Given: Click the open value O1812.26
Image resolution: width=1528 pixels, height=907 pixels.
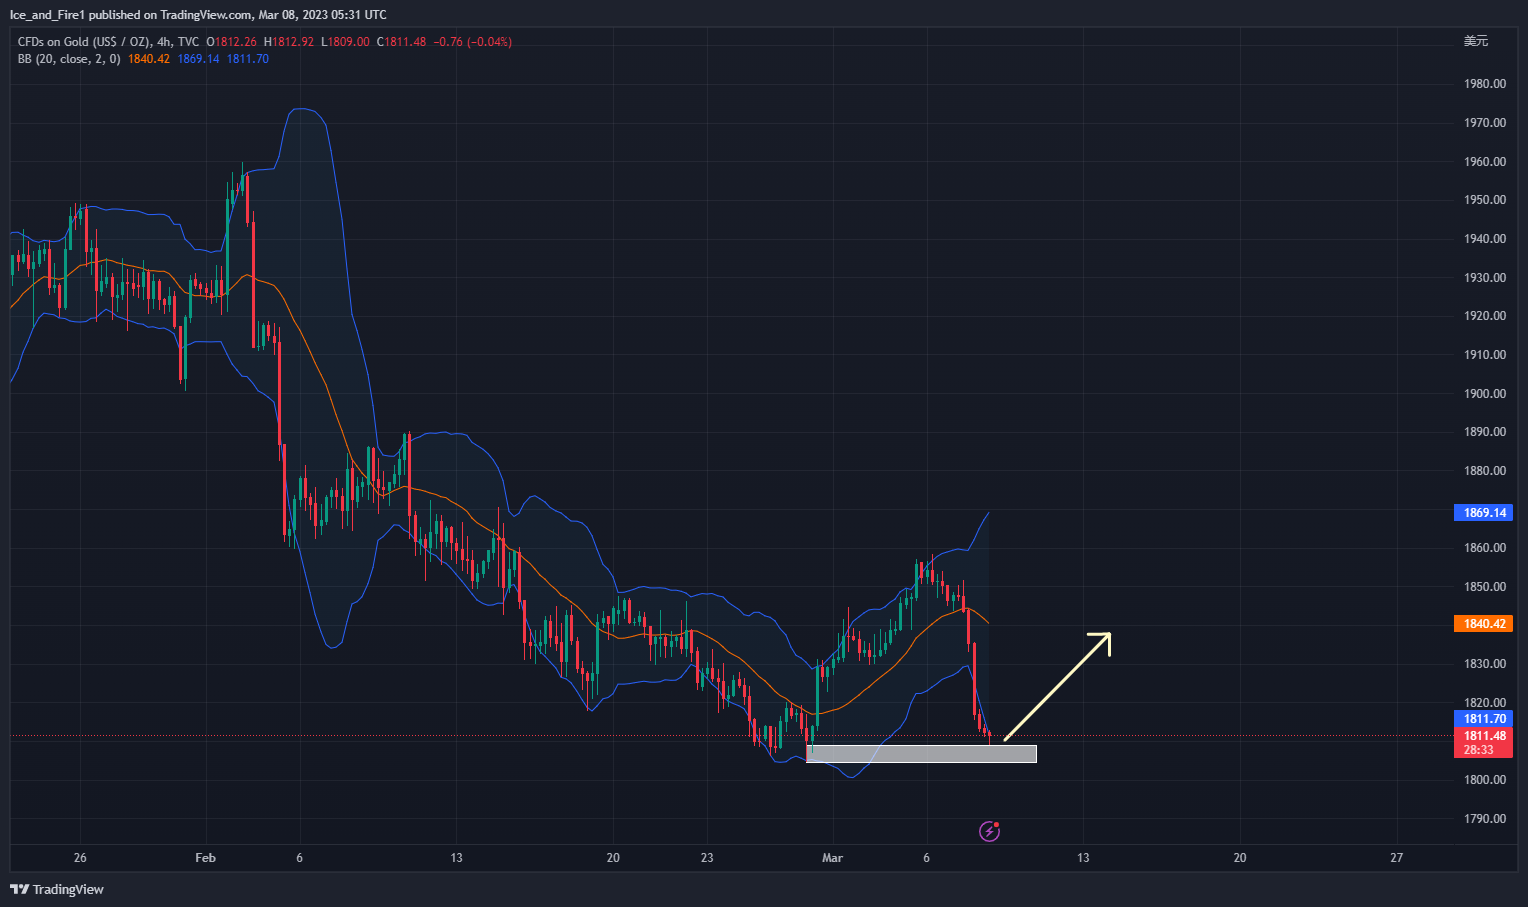Looking at the screenshot, I should pyautogui.click(x=231, y=42).
